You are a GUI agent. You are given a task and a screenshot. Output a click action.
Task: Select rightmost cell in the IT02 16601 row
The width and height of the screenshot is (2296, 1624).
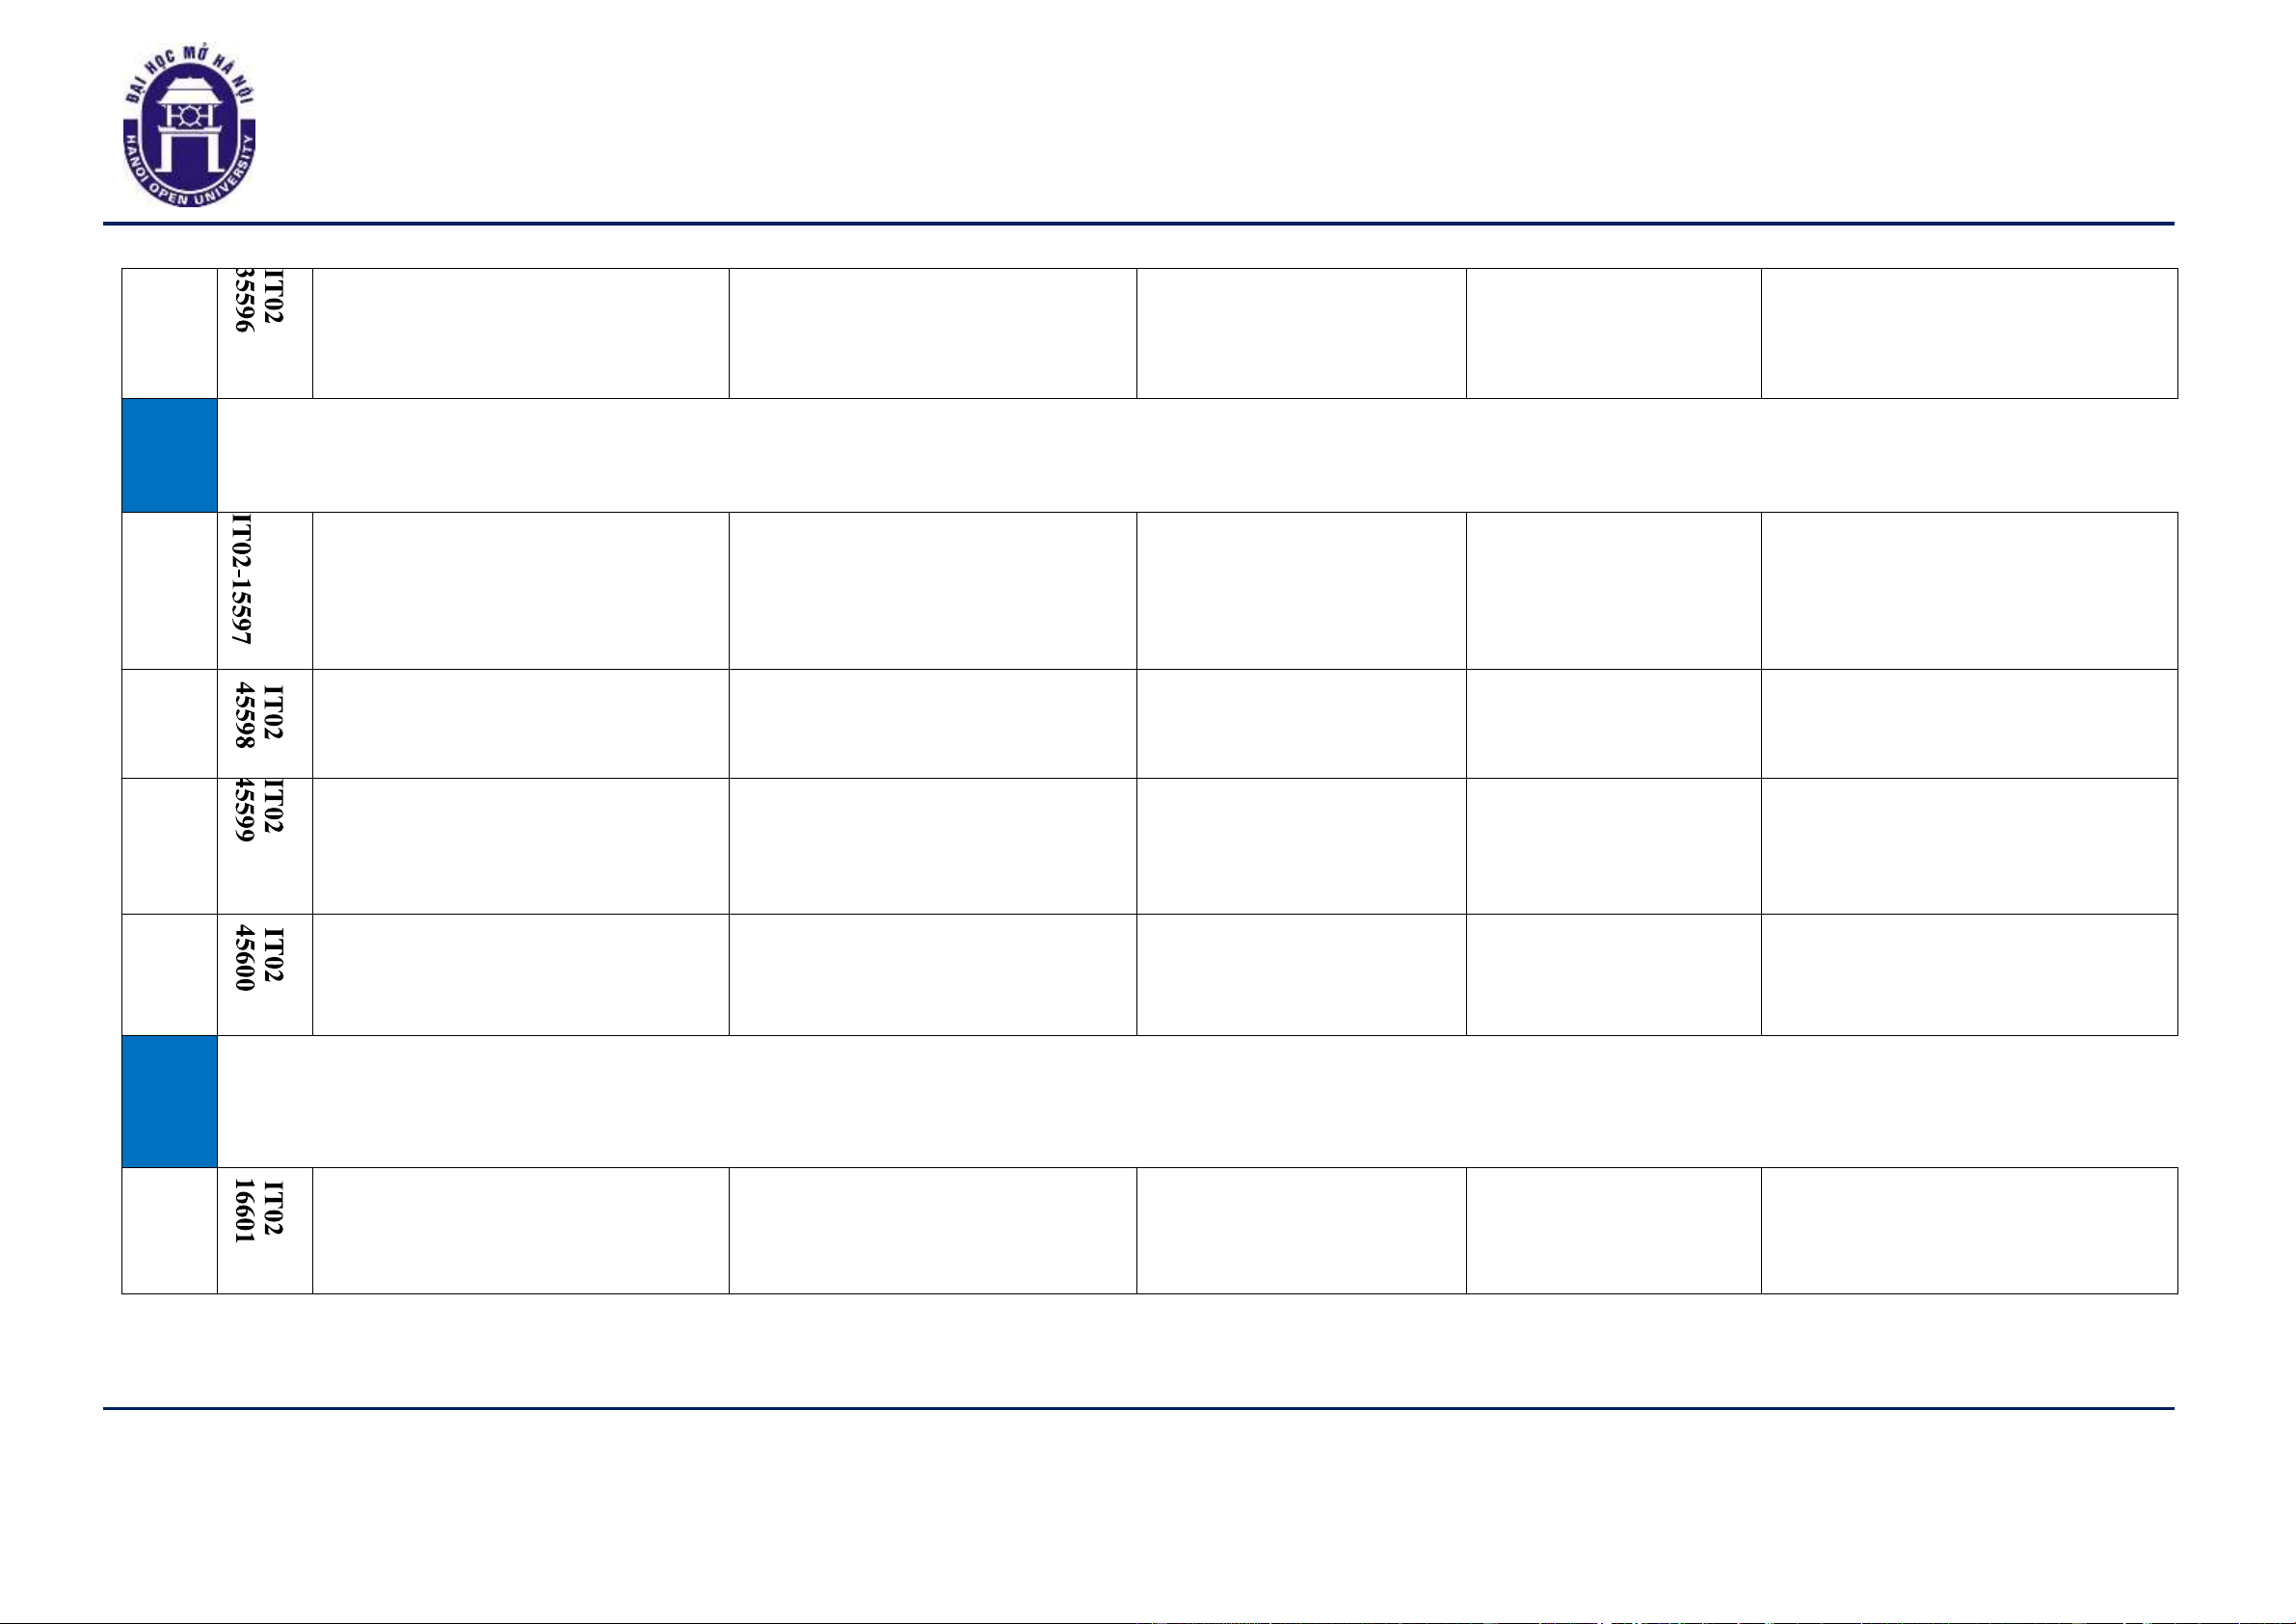1968,1229
